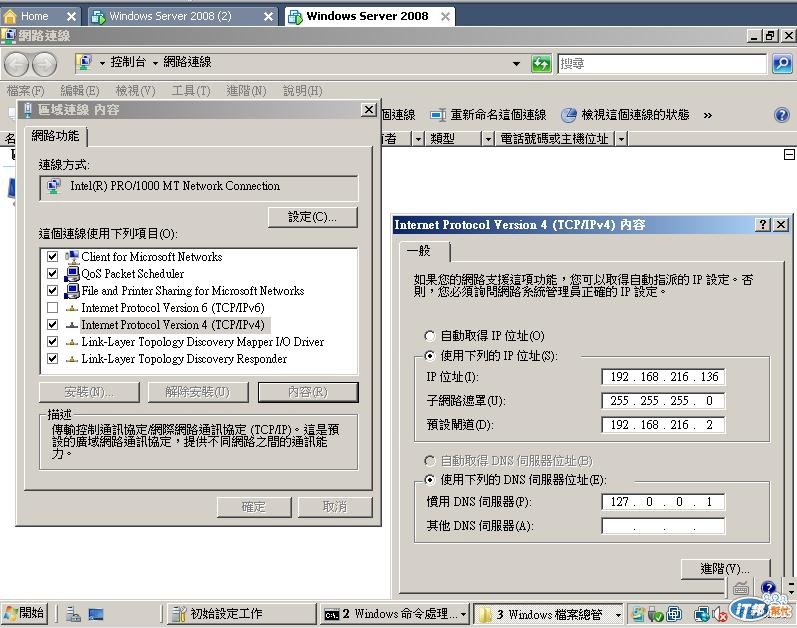Open the 說明(H) menu

[302, 91]
